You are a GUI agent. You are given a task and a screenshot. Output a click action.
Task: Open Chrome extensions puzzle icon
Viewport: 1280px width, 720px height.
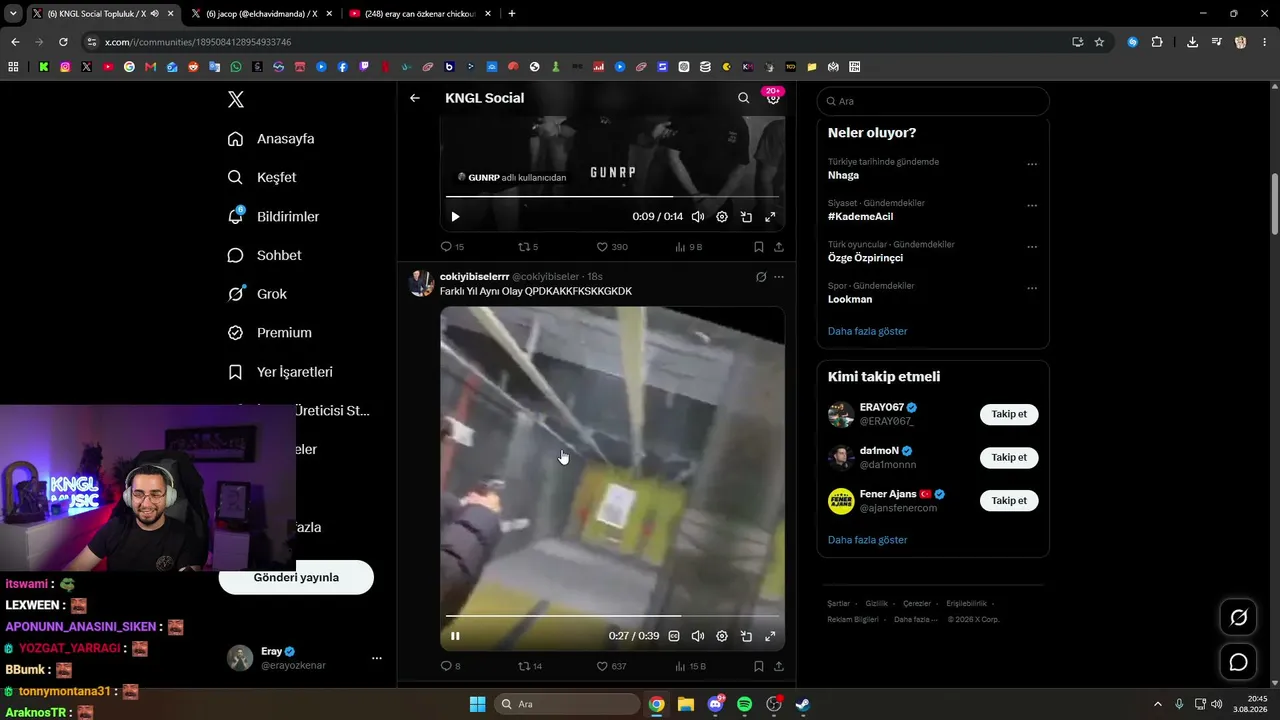click(x=1157, y=42)
